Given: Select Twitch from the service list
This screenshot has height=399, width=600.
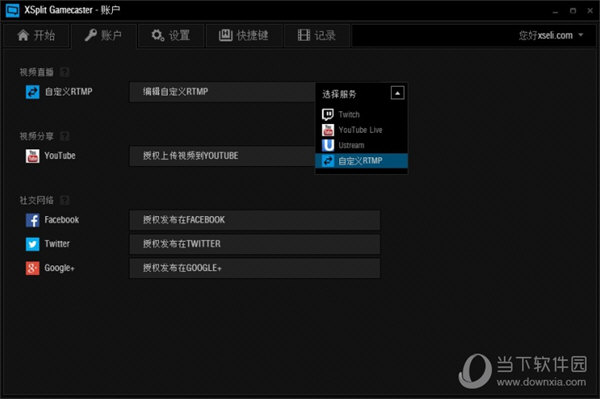Looking at the screenshot, I should (361, 114).
